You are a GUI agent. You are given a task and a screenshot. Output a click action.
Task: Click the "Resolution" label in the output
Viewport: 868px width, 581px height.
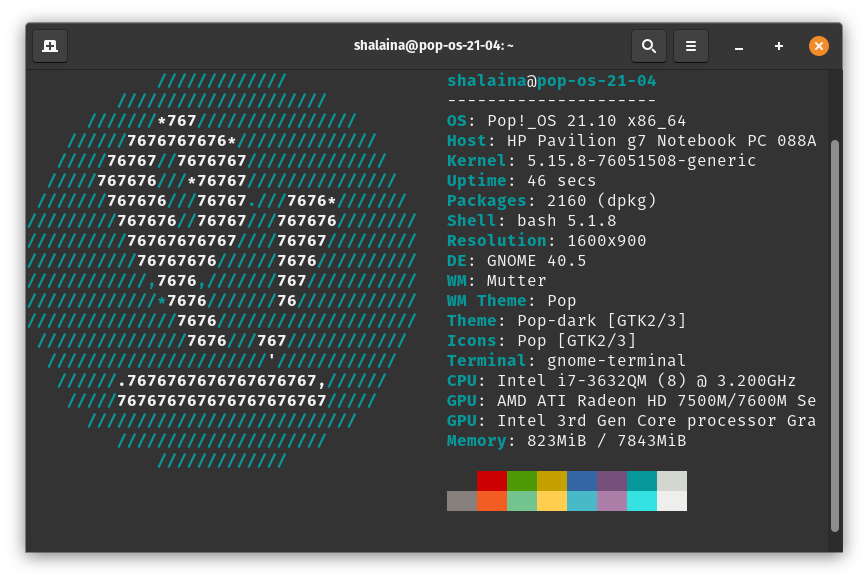(x=497, y=240)
